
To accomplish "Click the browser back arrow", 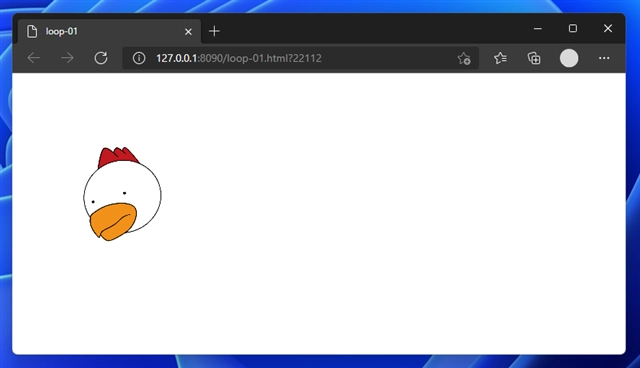I will coord(33,58).
